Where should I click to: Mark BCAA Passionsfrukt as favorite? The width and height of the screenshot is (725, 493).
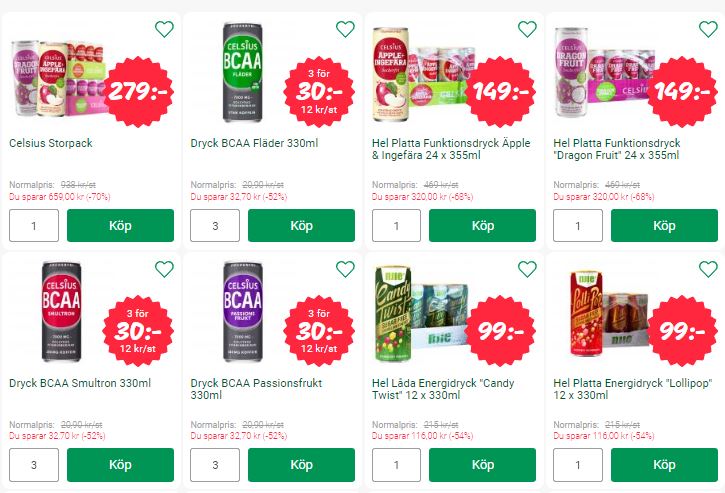click(x=345, y=269)
